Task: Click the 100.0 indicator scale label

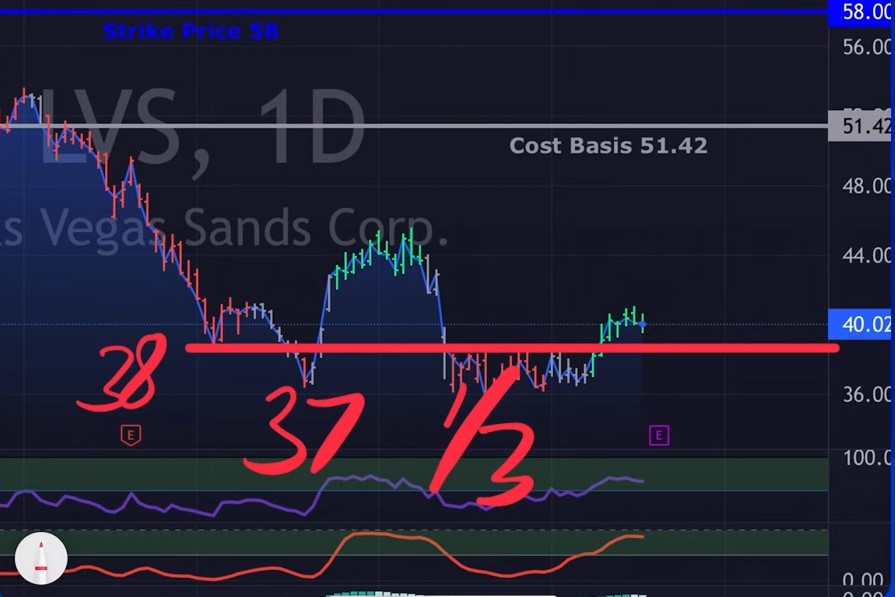Action: 867,457
